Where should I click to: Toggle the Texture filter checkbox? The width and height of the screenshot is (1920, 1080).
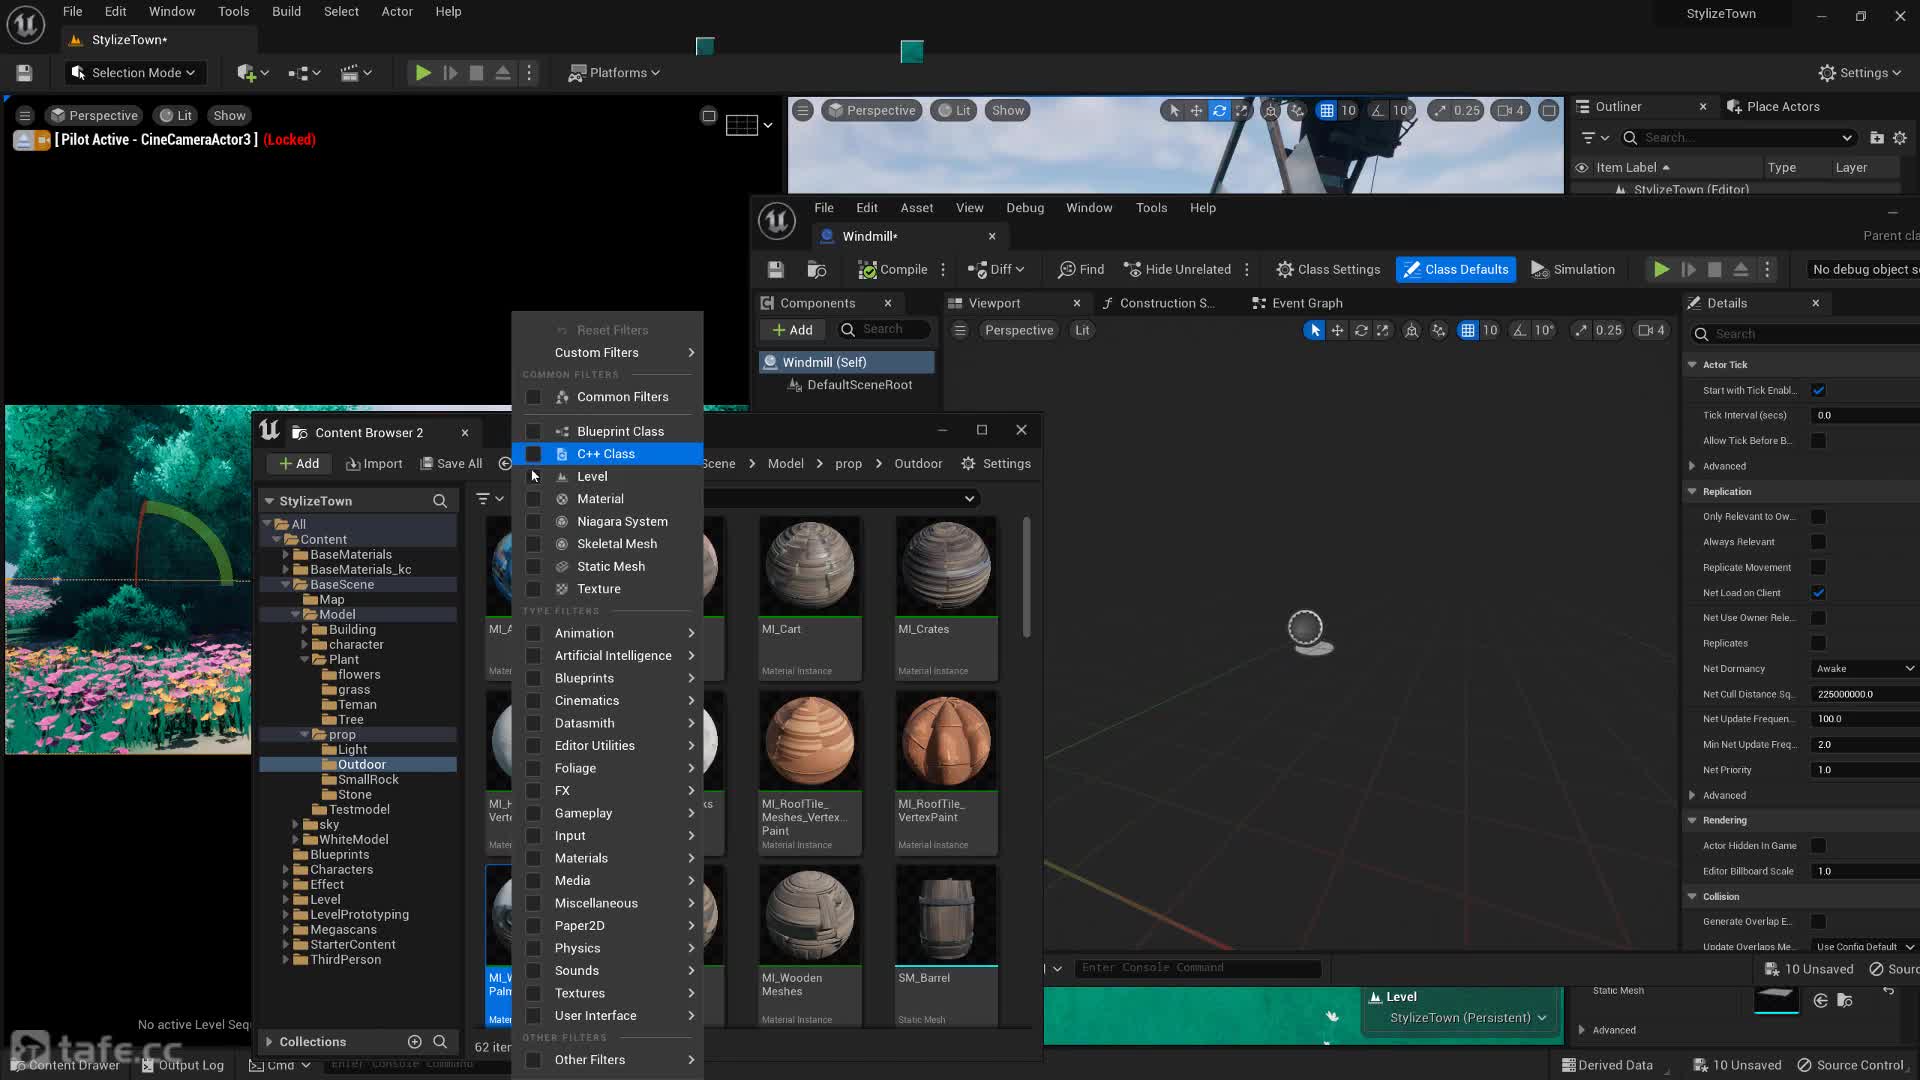coord(533,589)
